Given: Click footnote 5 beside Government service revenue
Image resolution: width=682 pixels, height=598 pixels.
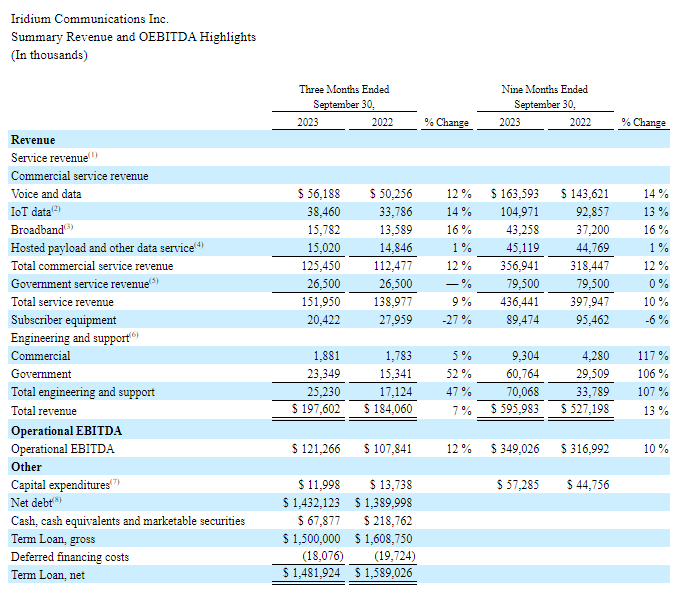Looking at the screenshot, I should 154,281.
